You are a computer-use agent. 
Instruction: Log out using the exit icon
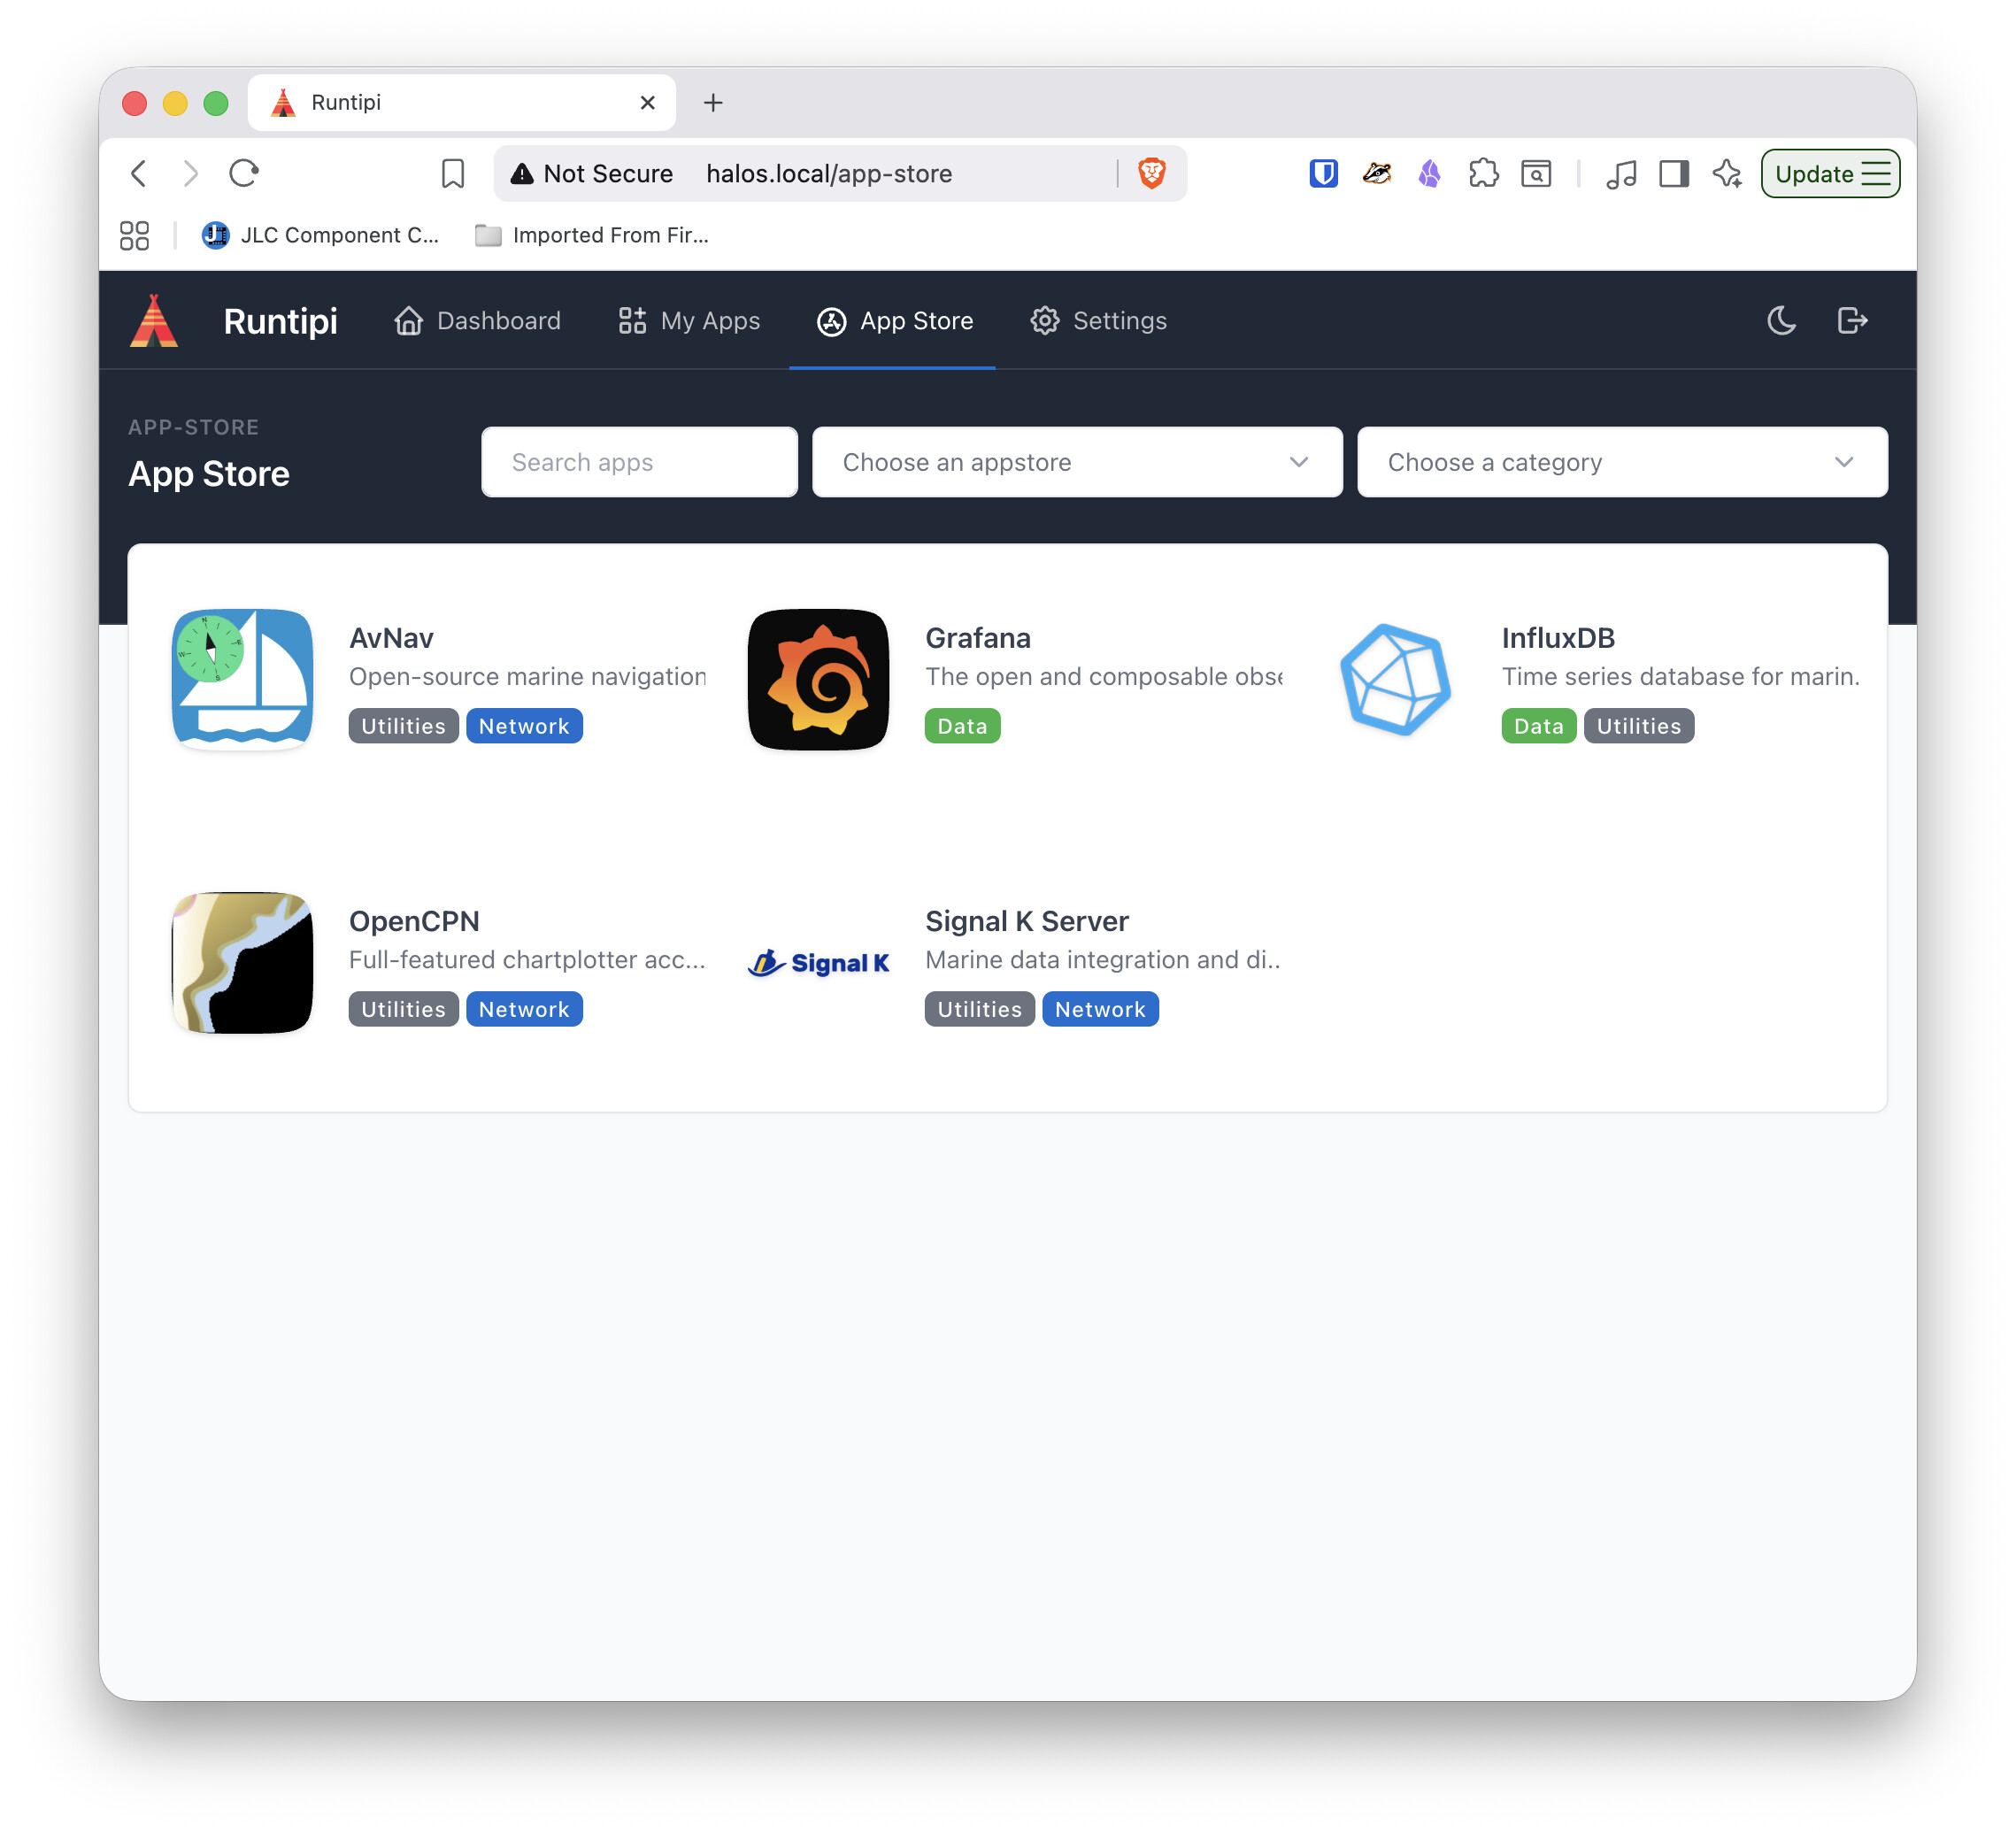pyautogui.click(x=1853, y=321)
